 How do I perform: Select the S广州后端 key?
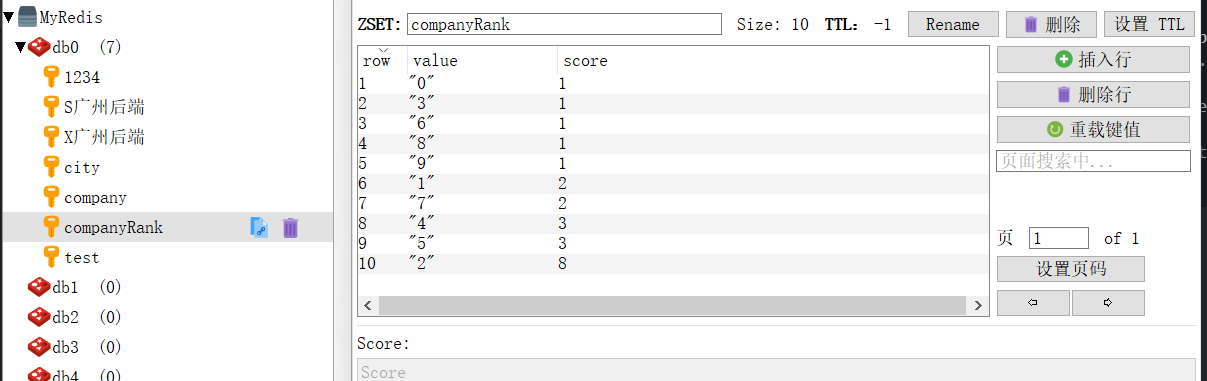[x=104, y=107]
